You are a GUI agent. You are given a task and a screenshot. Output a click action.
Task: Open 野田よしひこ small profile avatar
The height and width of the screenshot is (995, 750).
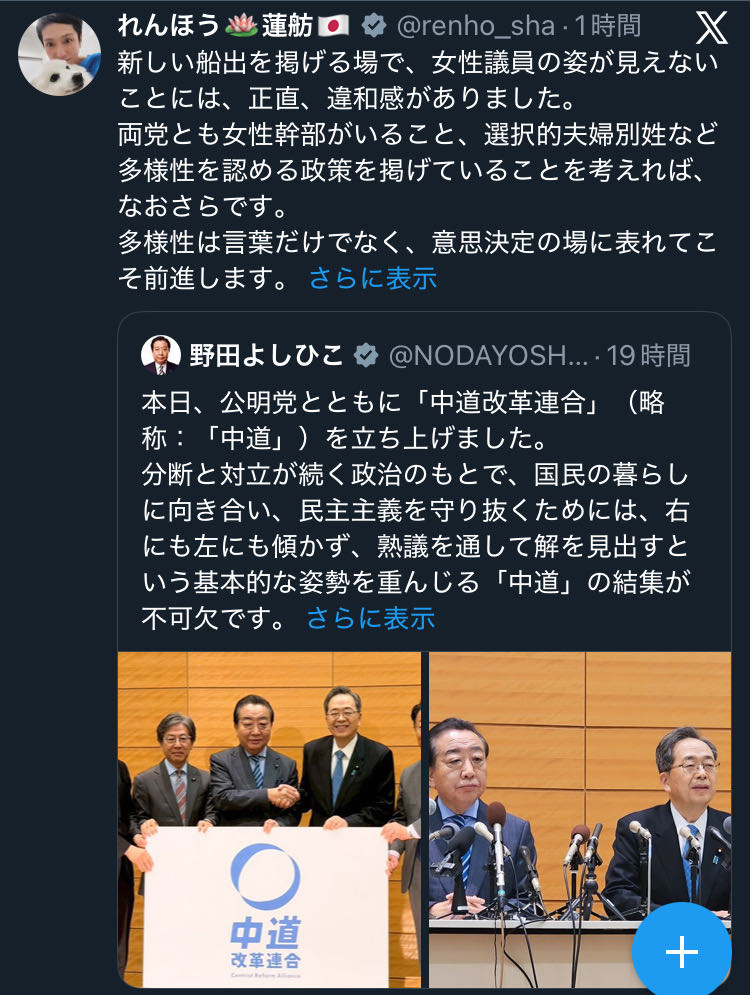[x=161, y=355]
